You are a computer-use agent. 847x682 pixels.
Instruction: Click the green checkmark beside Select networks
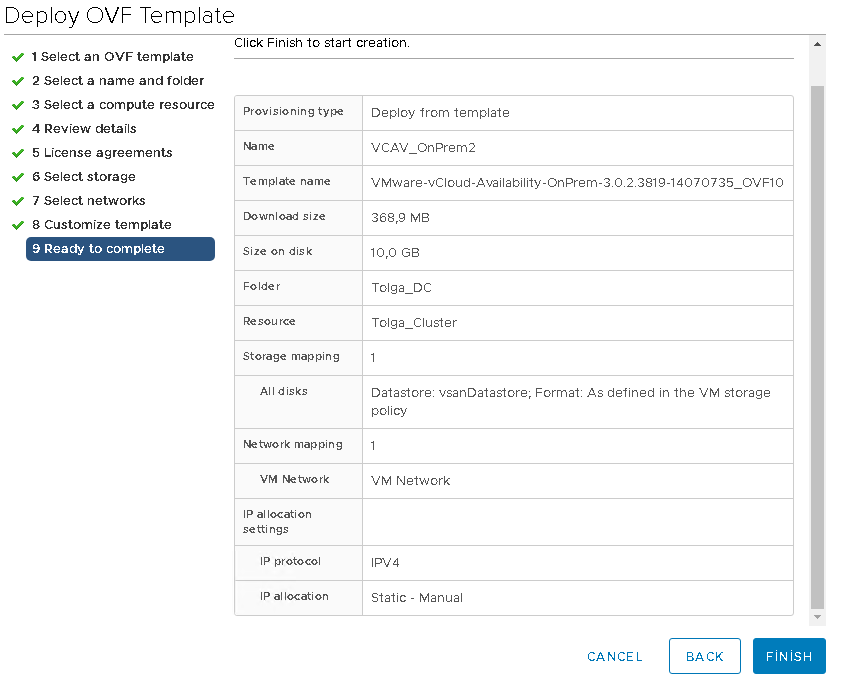coord(18,201)
